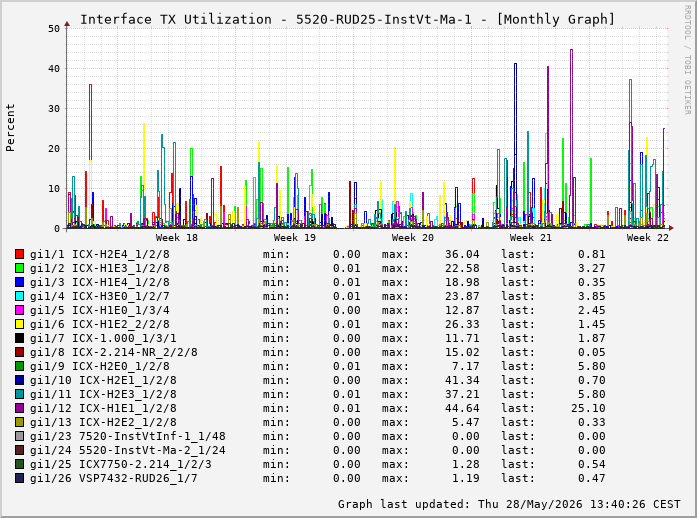
Task: Click the max value 44.64
Action: point(462,408)
